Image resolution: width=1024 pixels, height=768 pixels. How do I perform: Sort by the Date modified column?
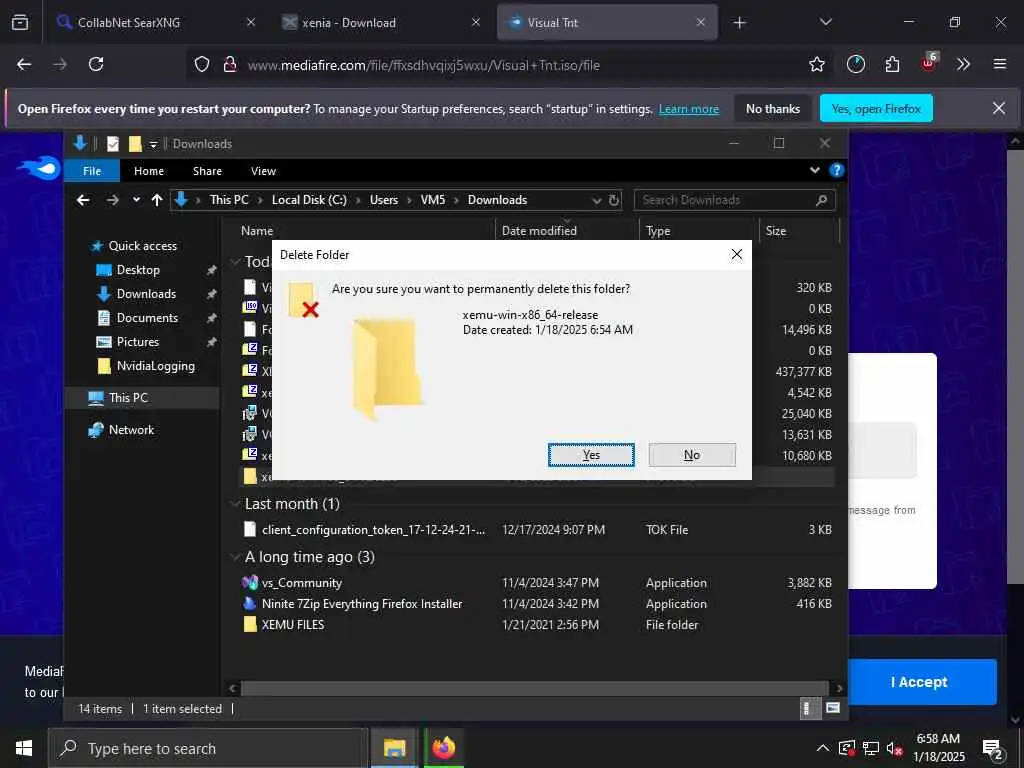click(x=539, y=231)
